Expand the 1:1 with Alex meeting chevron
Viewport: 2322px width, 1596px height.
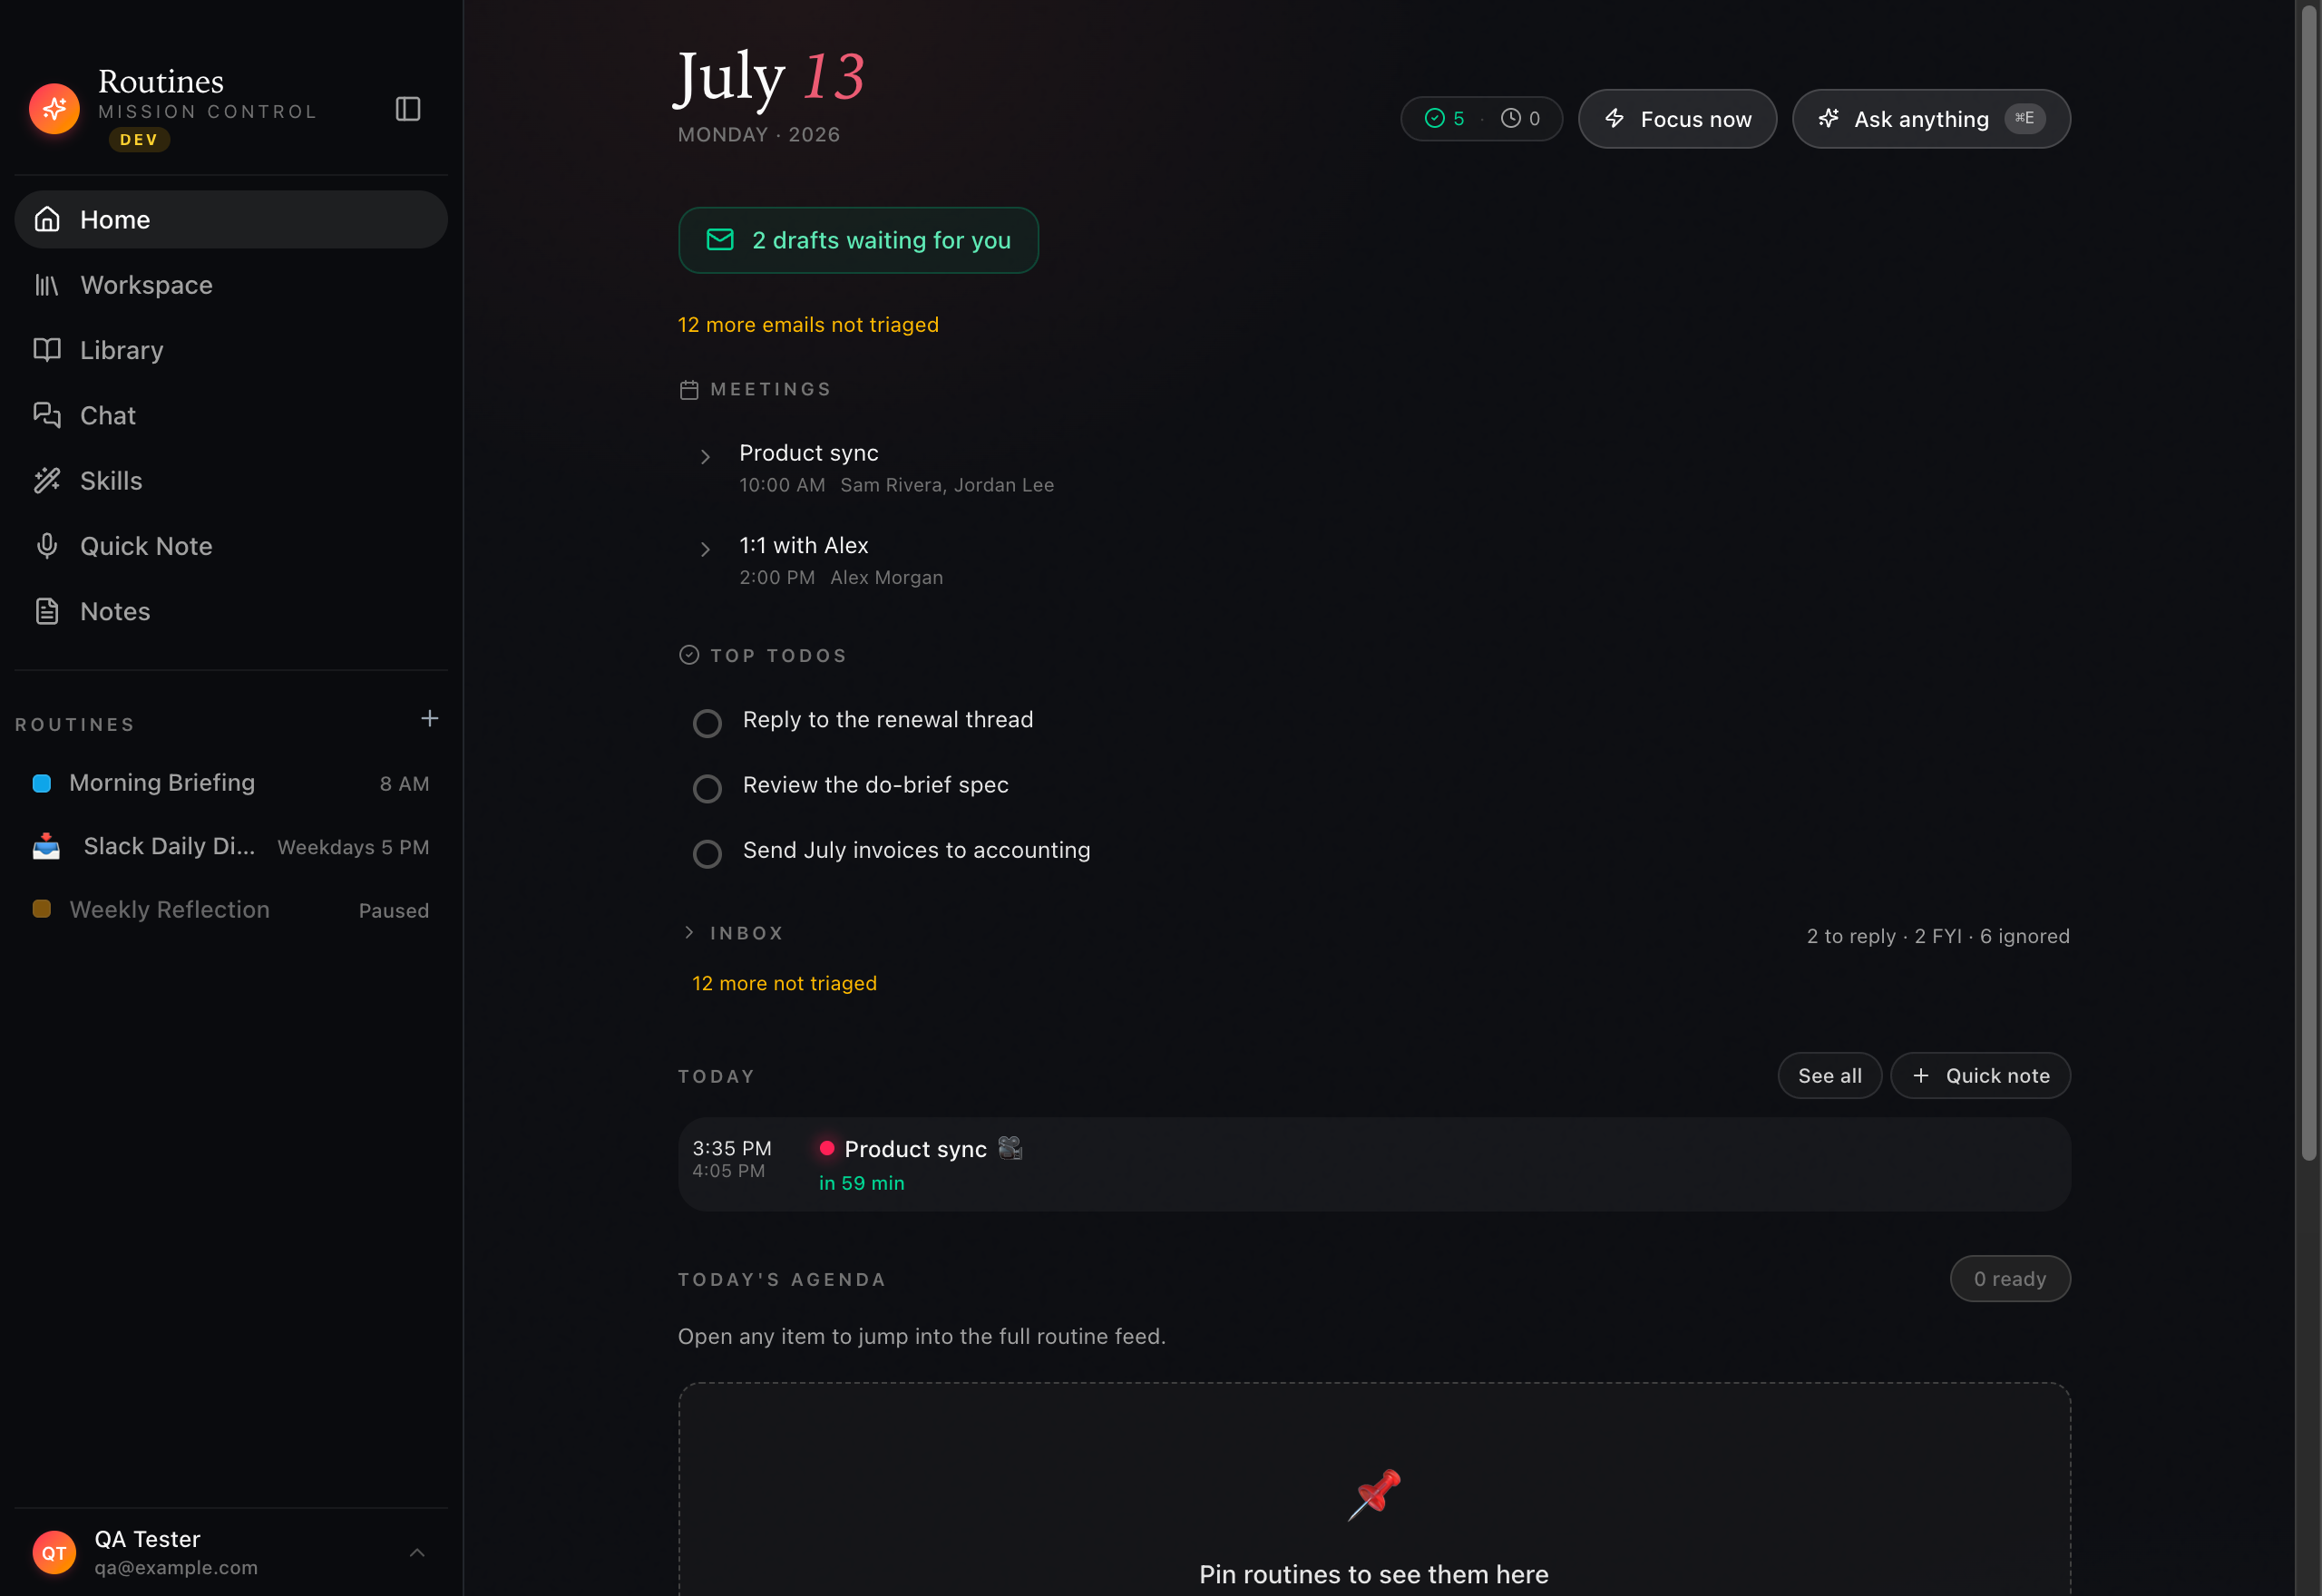(x=705, y=549)
